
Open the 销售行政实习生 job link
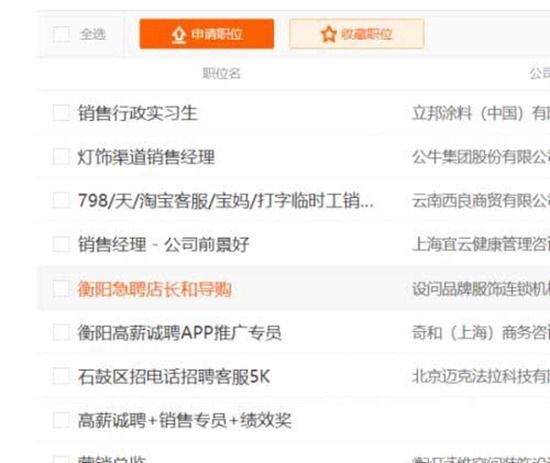(138, 113)
